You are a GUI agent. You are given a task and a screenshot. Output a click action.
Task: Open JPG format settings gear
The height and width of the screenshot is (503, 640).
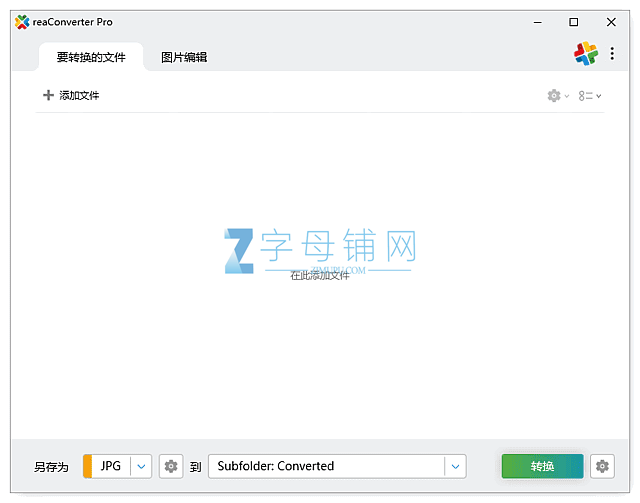click(x=171, y=466)
